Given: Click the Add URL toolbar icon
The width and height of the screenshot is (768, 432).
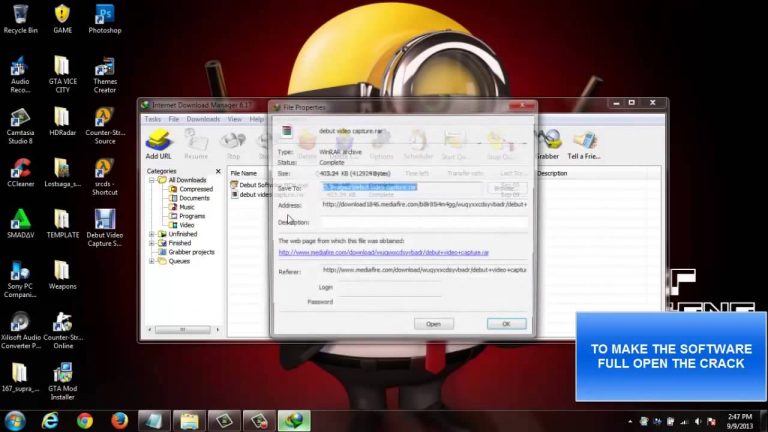Looking at the screenshot, I should (159, 144).
